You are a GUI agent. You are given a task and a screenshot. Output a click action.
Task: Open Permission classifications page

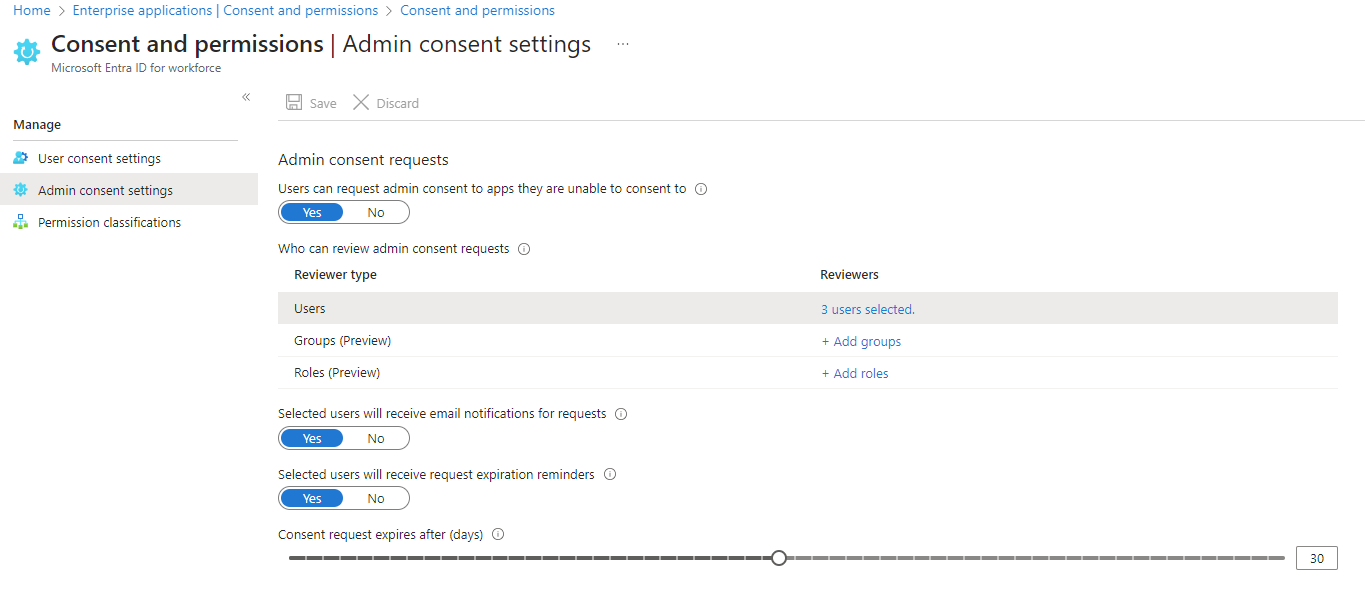pyautogui.click(x=109, y=222)
